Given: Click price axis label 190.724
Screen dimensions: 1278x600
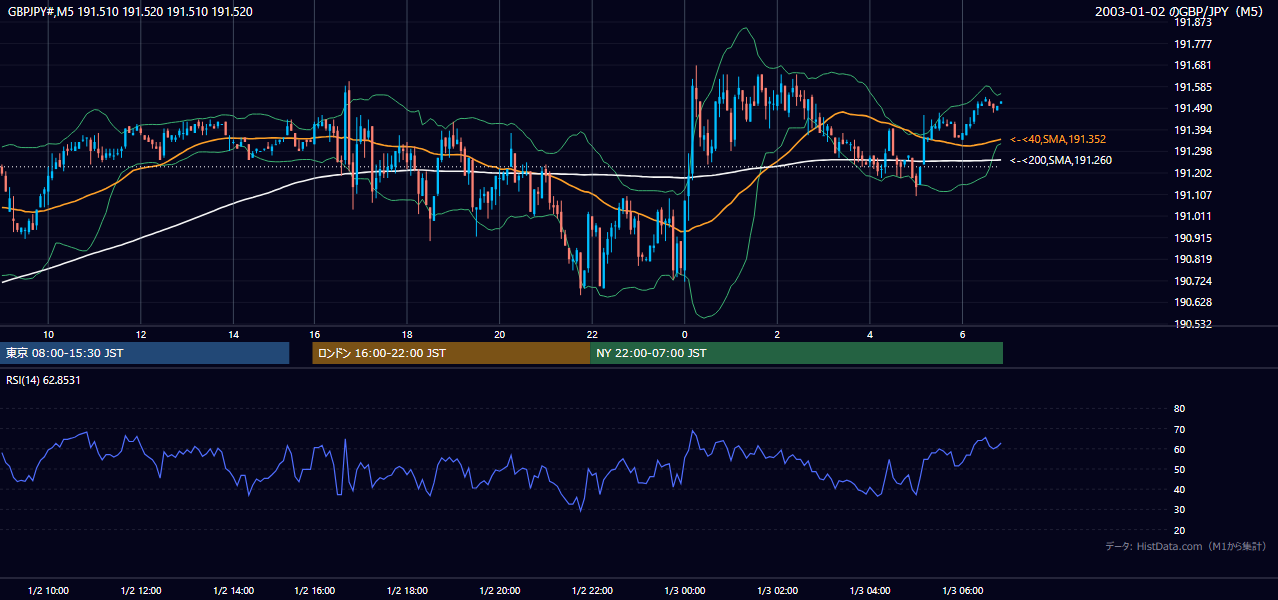Looking at the screenshot, I should 1193,281.
